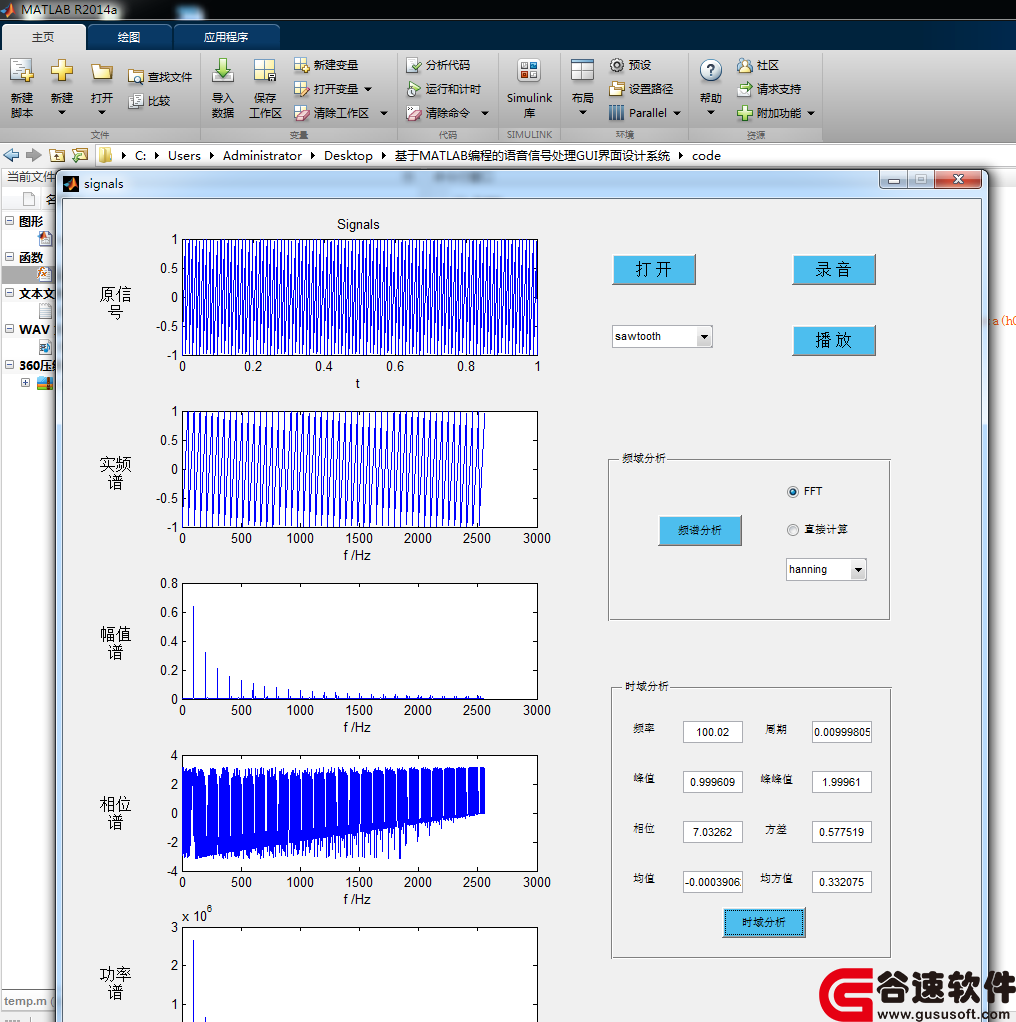The image size is (1016, 1022).
Task: Click the Compare (比较) icon
Action: click(x=136, y=101)
